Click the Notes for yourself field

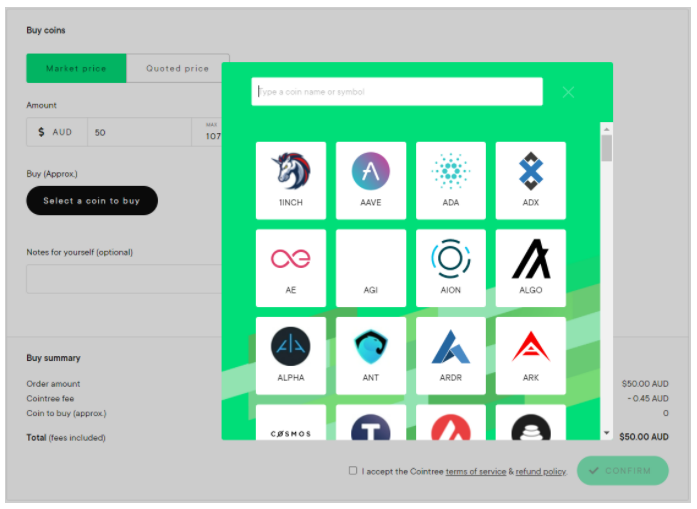[x=124, y=279]
